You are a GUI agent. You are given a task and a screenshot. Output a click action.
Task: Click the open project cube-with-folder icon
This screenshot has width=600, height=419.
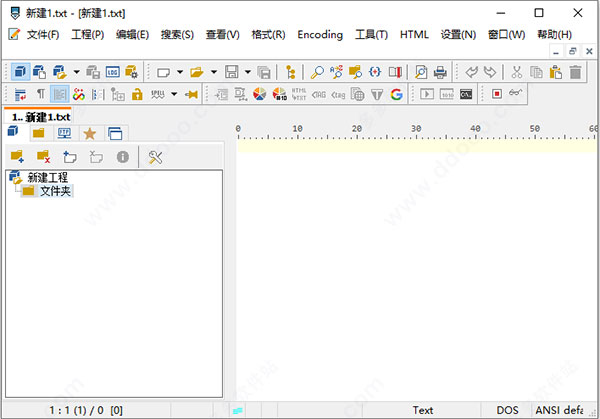[x=60, y=72]
